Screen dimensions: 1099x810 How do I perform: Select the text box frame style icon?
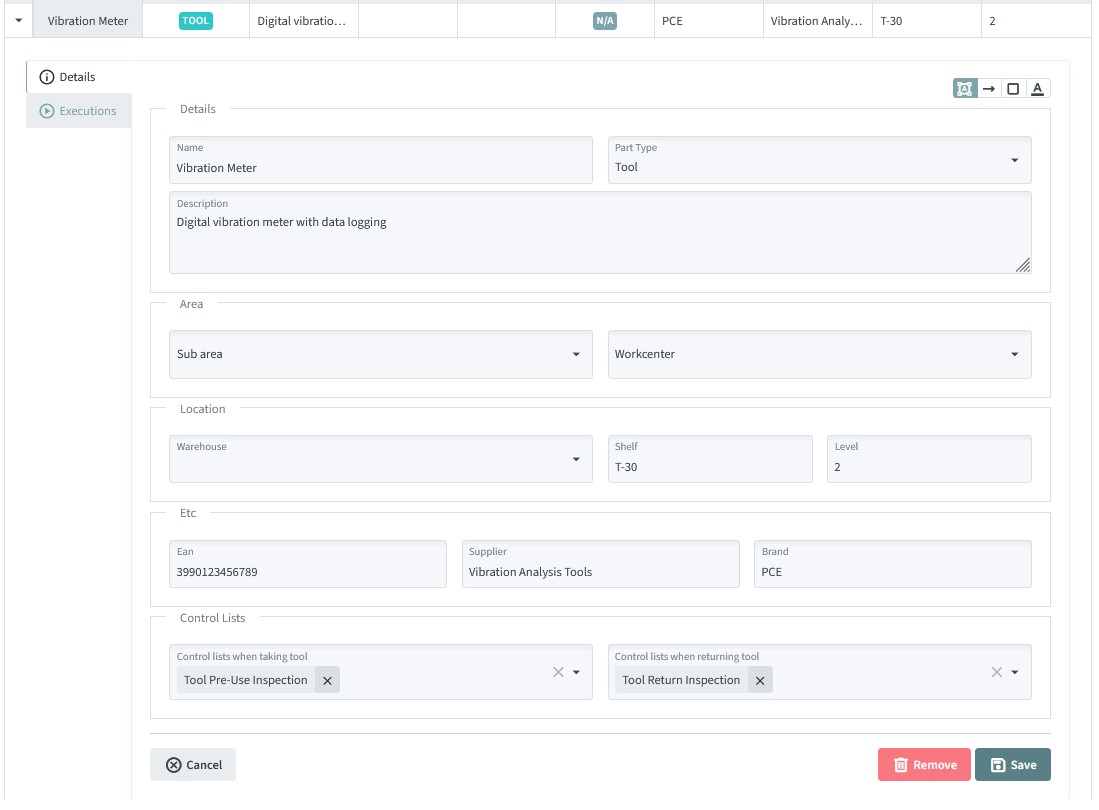[964, 89]
